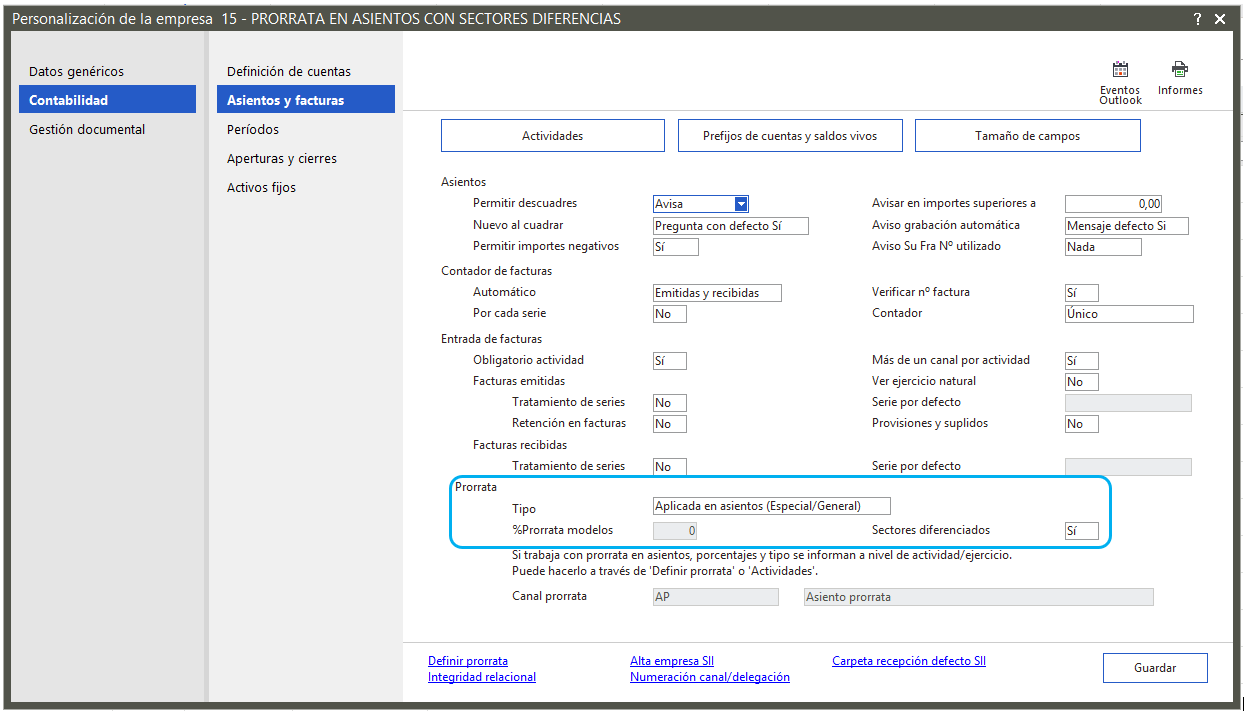The height and width of the screenshot is (712, 1244).
Task: Follow the Definir prorrata link
Action: (468, 661)
